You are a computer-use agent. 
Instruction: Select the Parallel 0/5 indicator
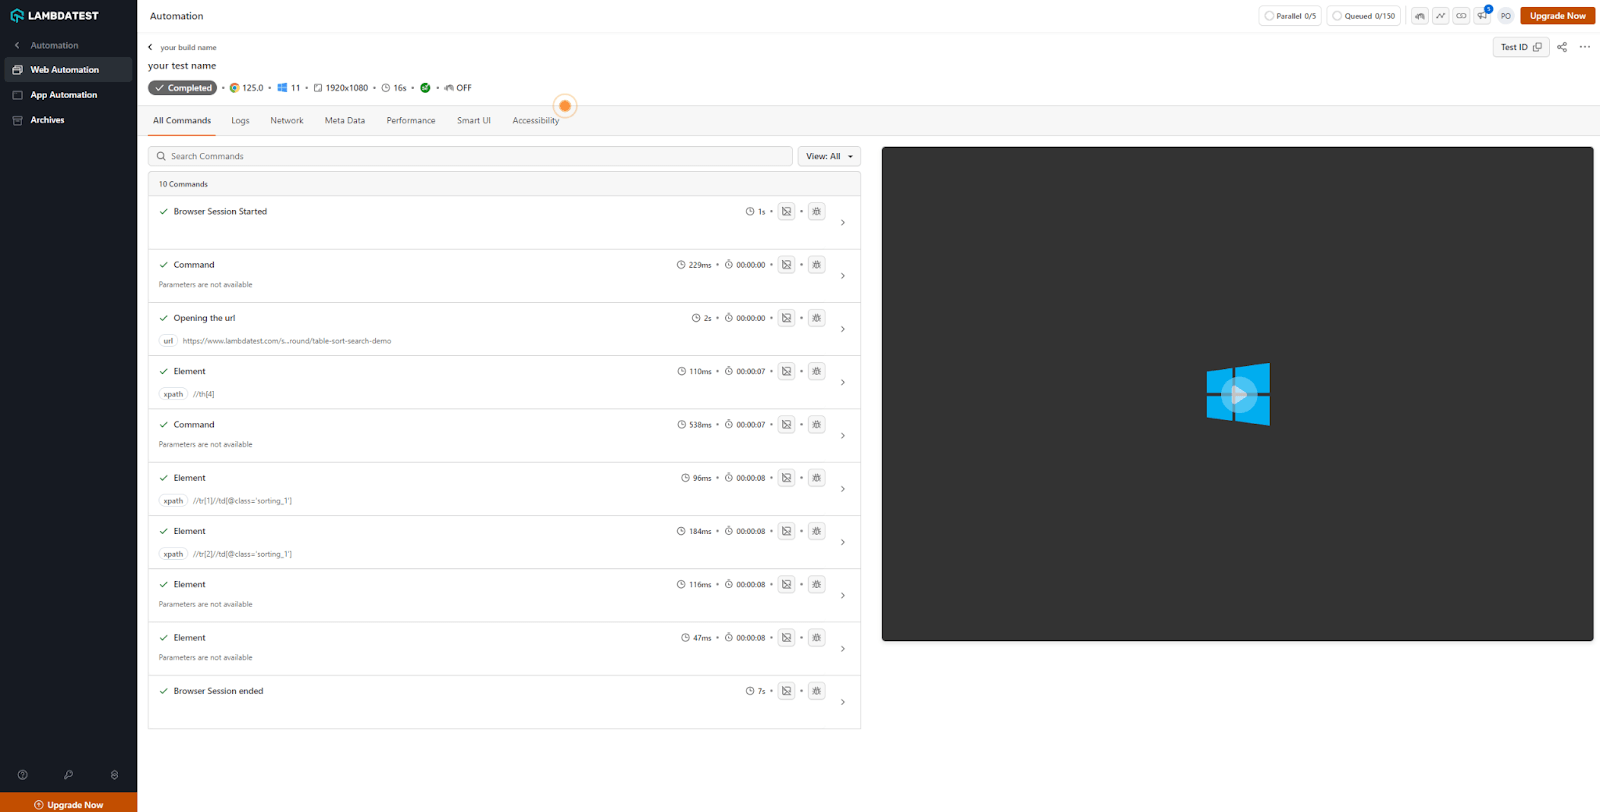tap(1290, 16)
